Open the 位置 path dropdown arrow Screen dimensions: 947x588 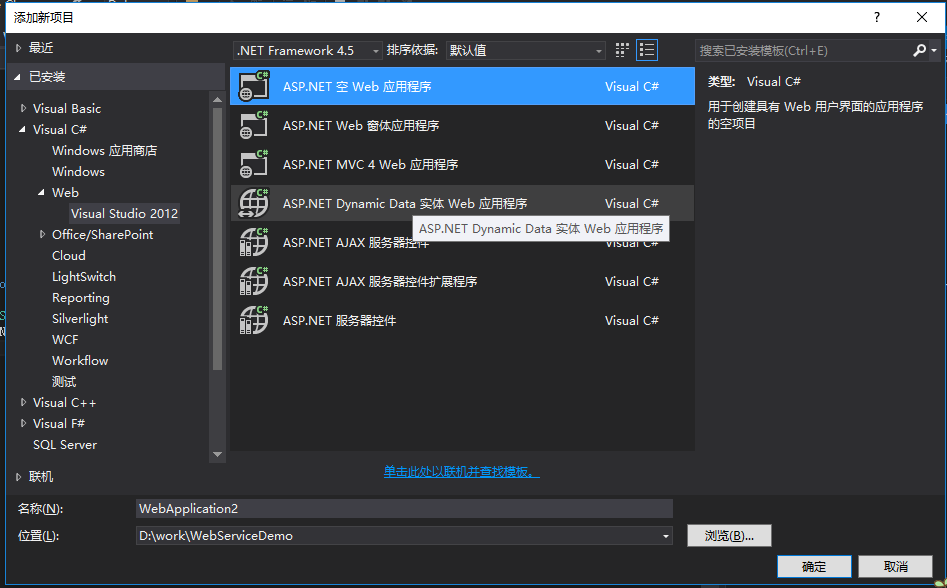(666, 536)
